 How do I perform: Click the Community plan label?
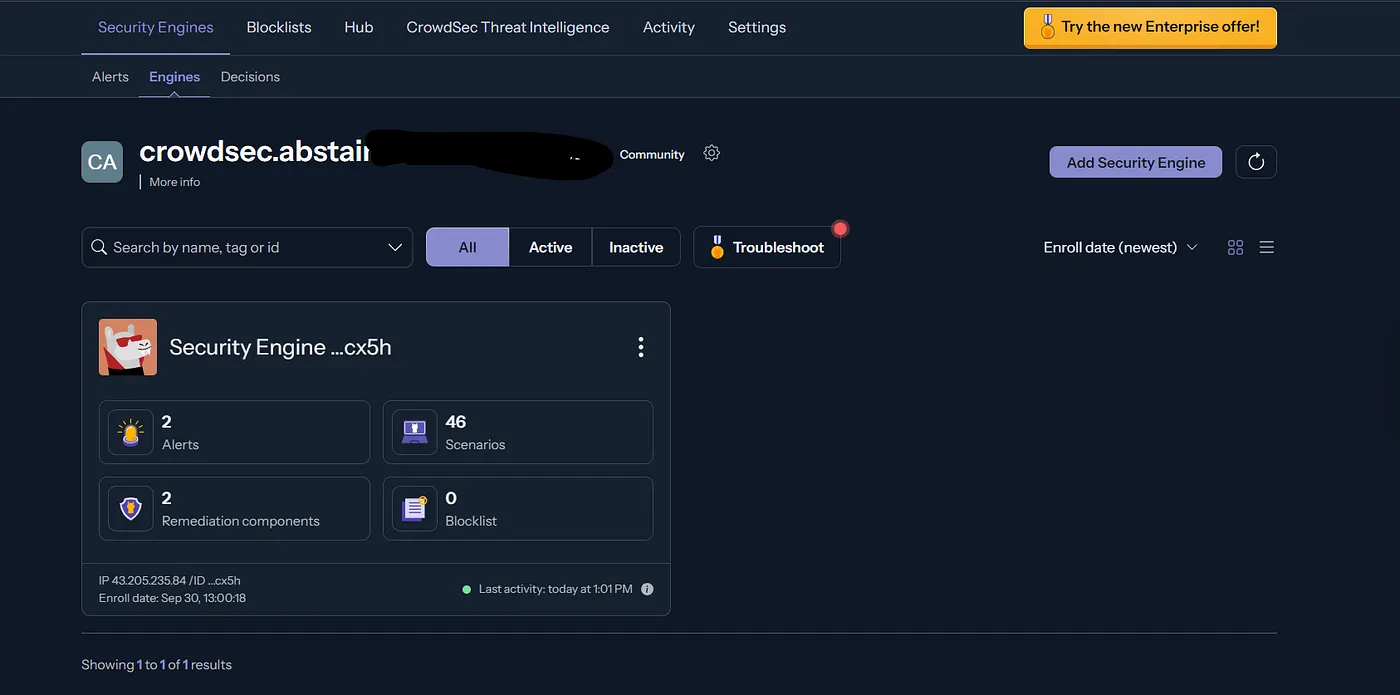coord(652,154)
